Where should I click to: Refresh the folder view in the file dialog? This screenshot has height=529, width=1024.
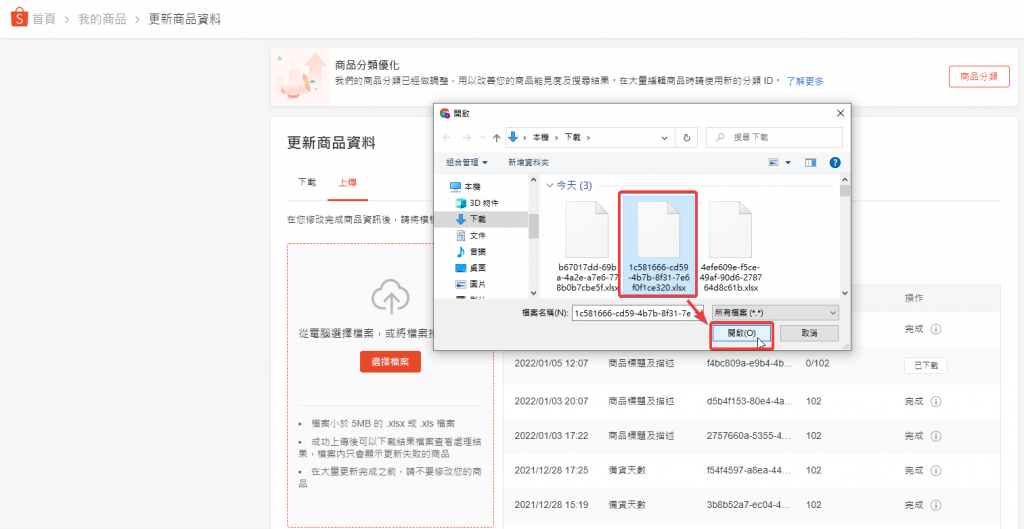coord(686,137)
